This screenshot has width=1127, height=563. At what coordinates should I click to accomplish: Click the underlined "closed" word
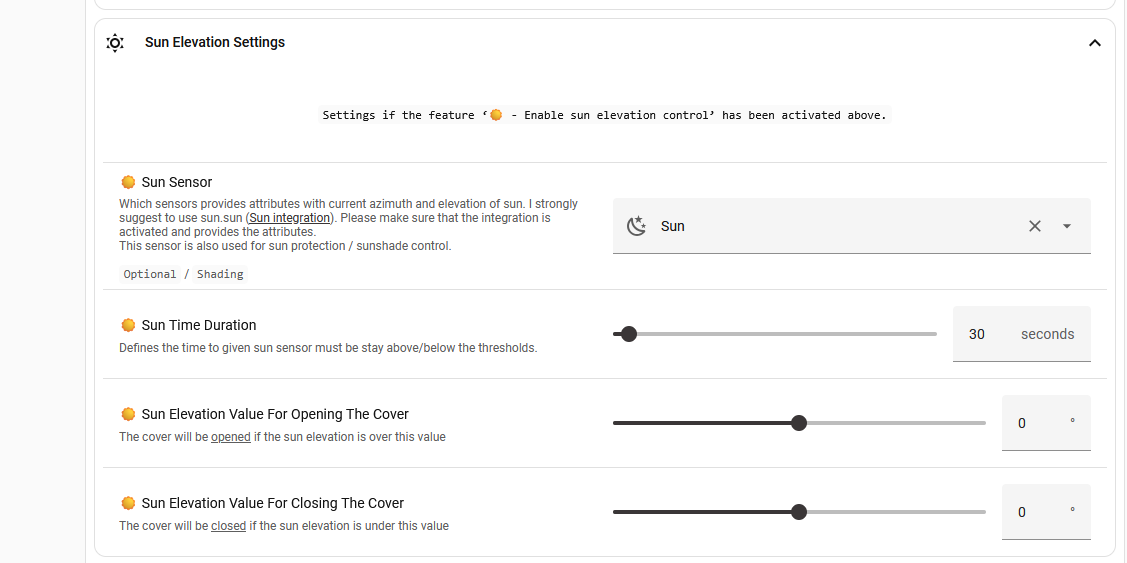228,526
